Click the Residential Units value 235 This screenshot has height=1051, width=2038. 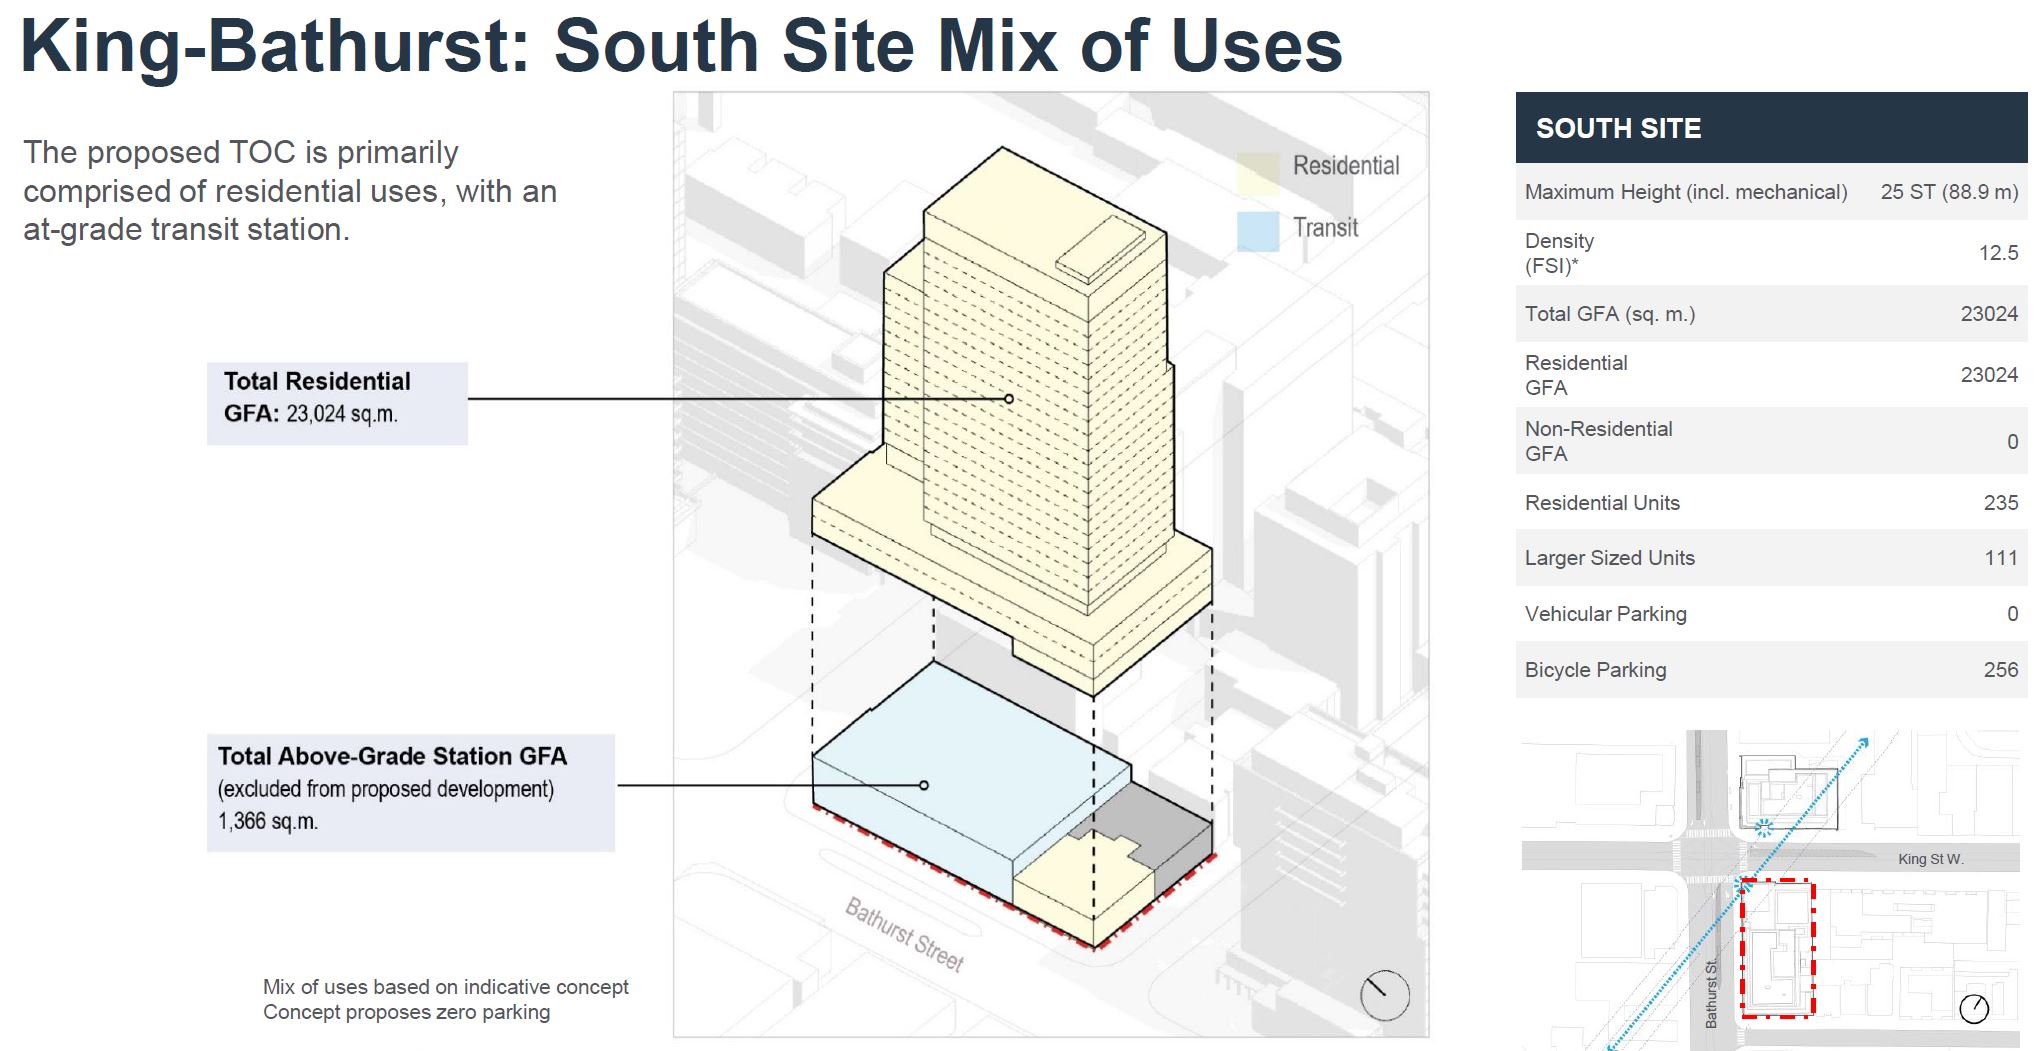tap(2000, 503)
